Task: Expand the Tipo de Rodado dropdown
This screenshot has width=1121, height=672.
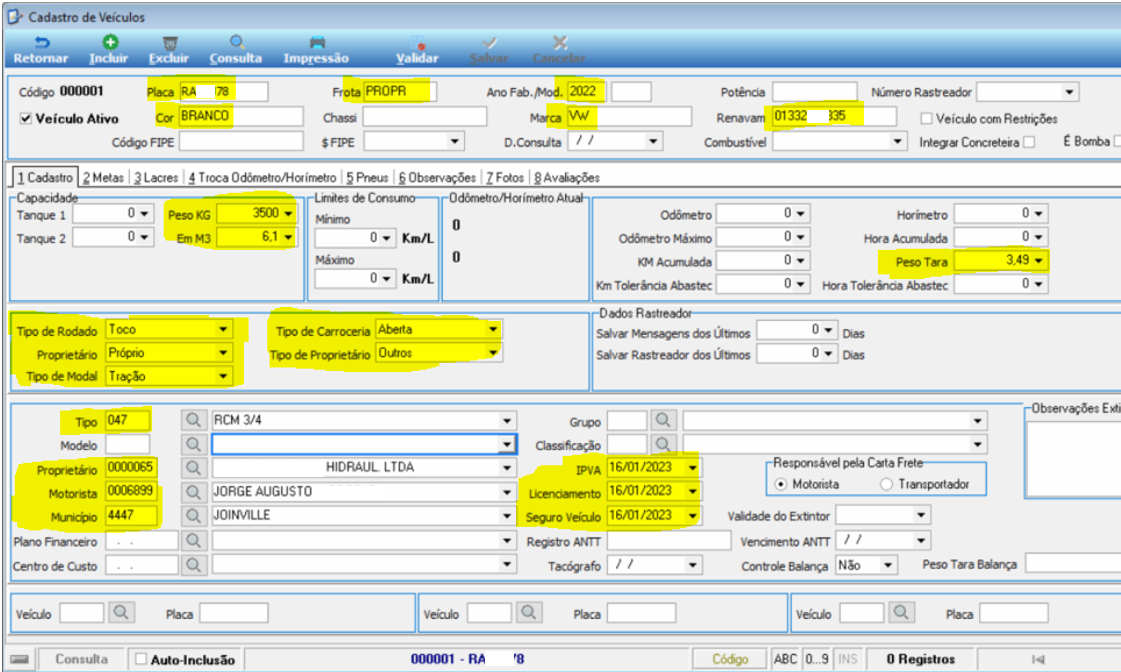Action: click(224, 329)
